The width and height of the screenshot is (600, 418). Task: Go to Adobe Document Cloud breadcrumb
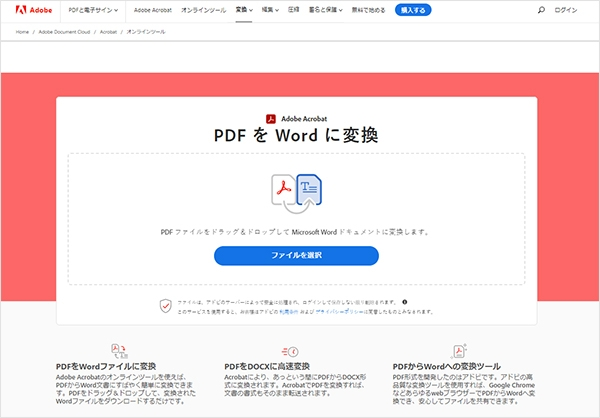pyautogui.click(x=64, y=32)
